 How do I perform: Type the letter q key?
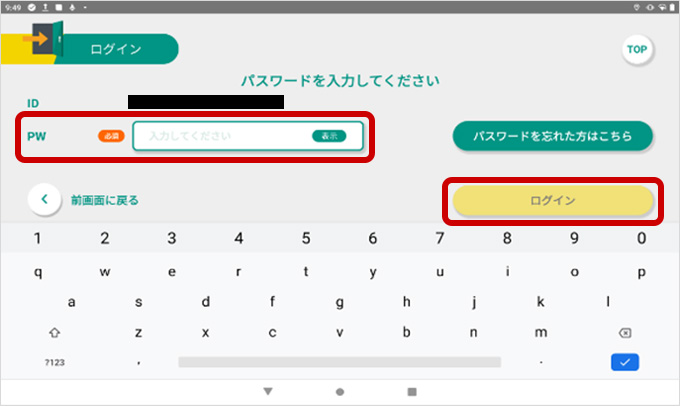click(38, 271)
